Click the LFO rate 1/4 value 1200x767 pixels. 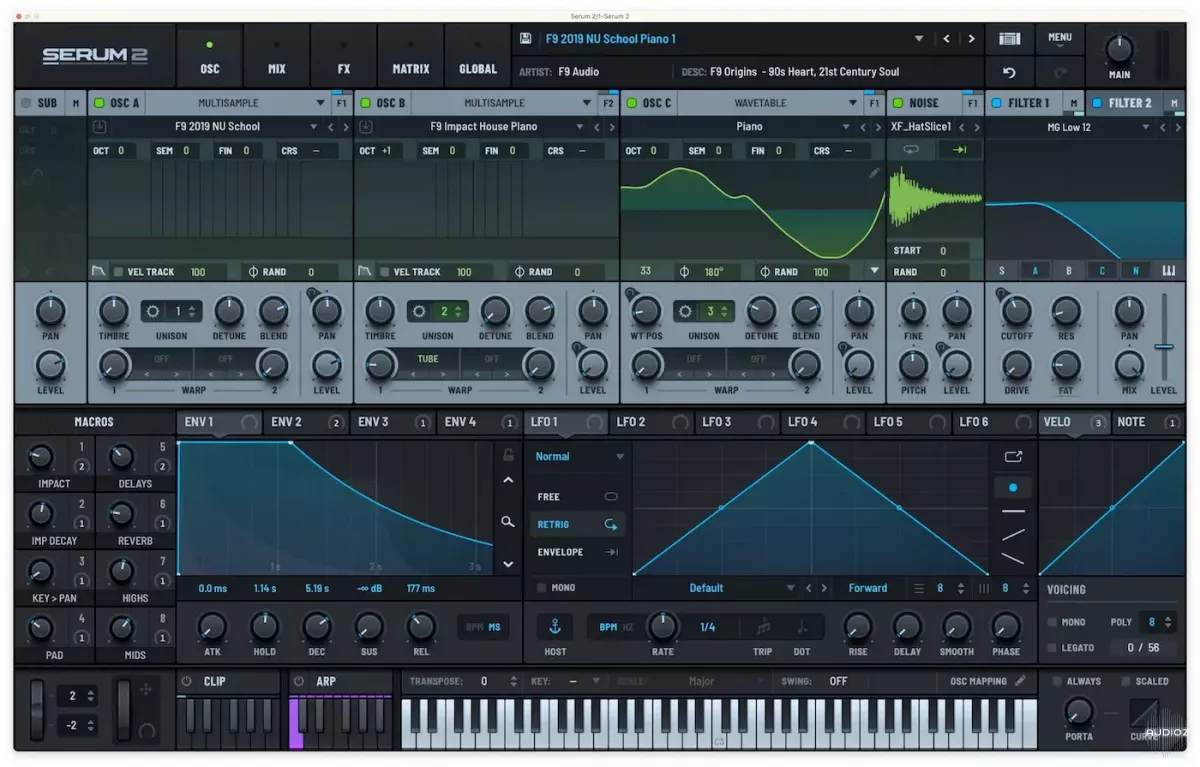707,627
